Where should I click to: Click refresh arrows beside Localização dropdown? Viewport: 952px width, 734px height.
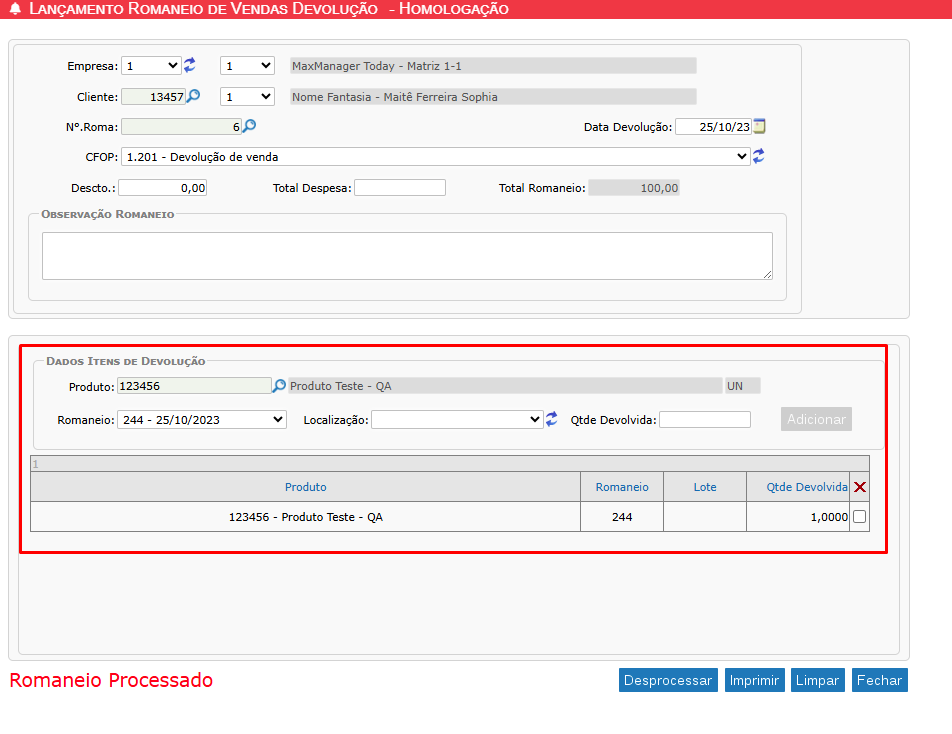click(551, 420)
